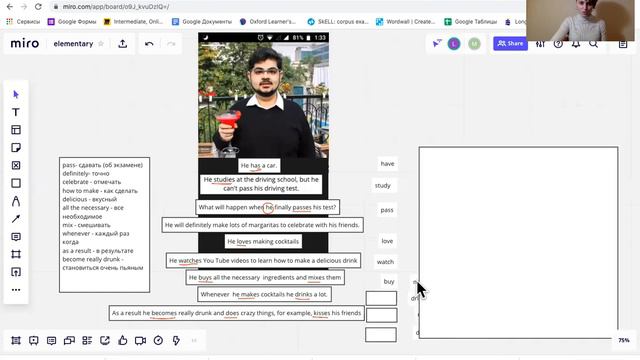Open the Frames panel in bottom toolbar
The image size is (640, 360).
pyautogui.click(x=16, y=340)
